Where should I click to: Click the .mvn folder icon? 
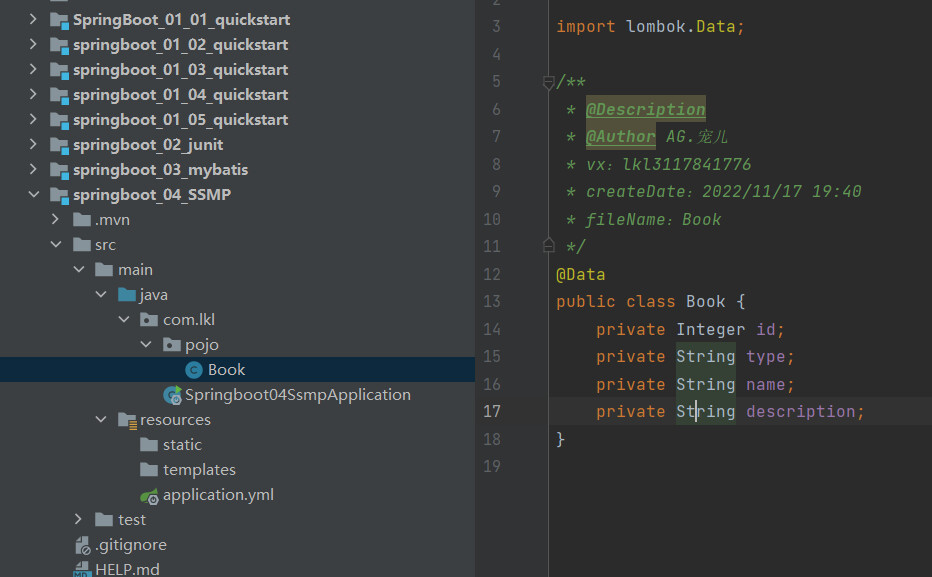(x=81, y=220)
